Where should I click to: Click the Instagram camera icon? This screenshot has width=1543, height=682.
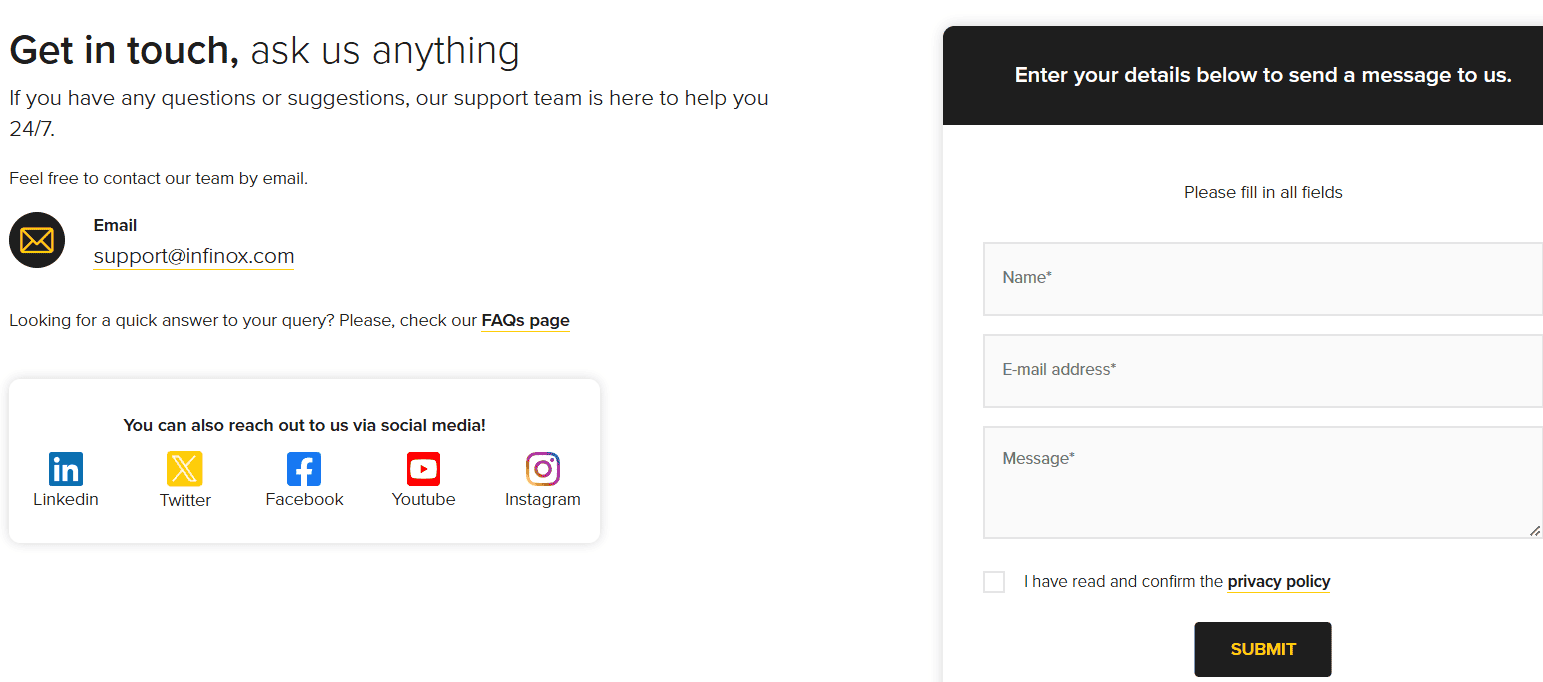[x=542, y=468]
